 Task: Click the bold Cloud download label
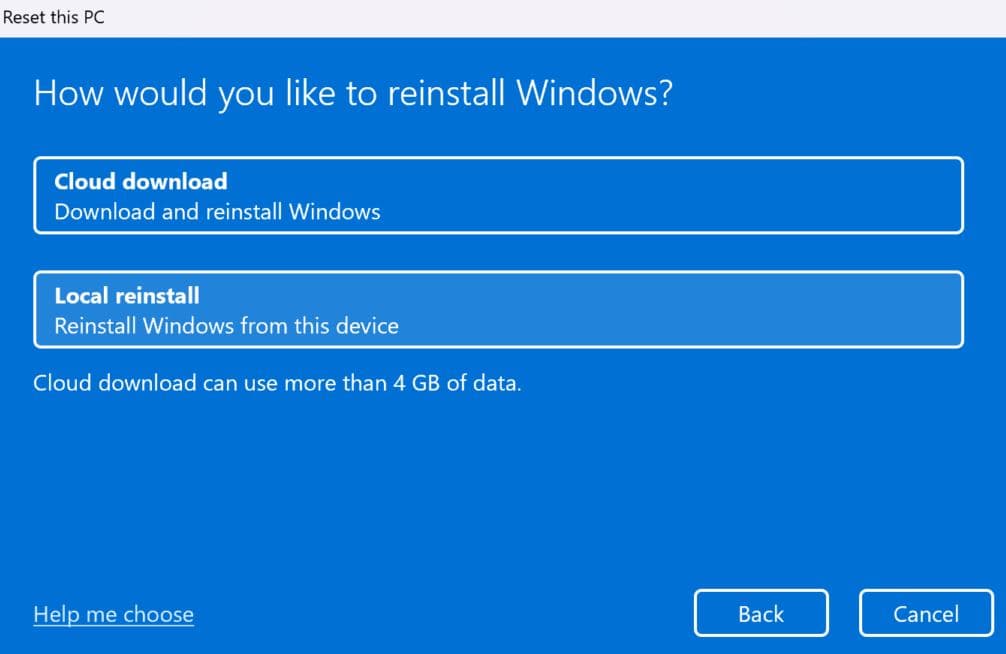(x=141, y=181)
